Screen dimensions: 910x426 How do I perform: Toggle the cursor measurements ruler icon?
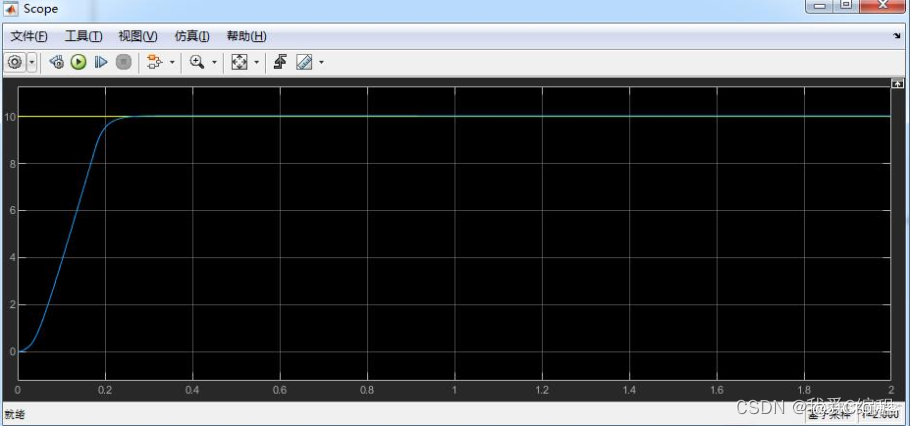[304, 62]
